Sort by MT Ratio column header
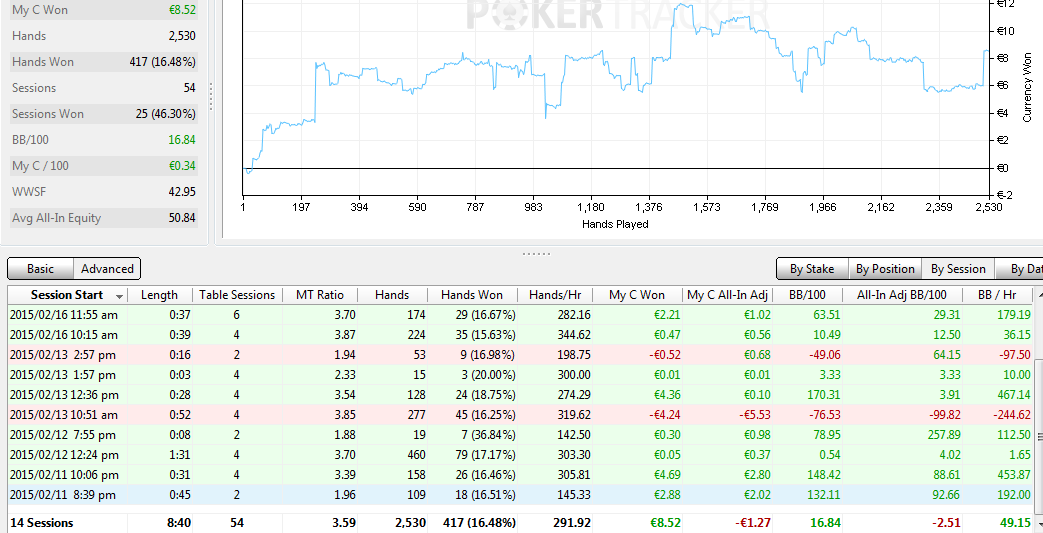 [x=320, y=295]
